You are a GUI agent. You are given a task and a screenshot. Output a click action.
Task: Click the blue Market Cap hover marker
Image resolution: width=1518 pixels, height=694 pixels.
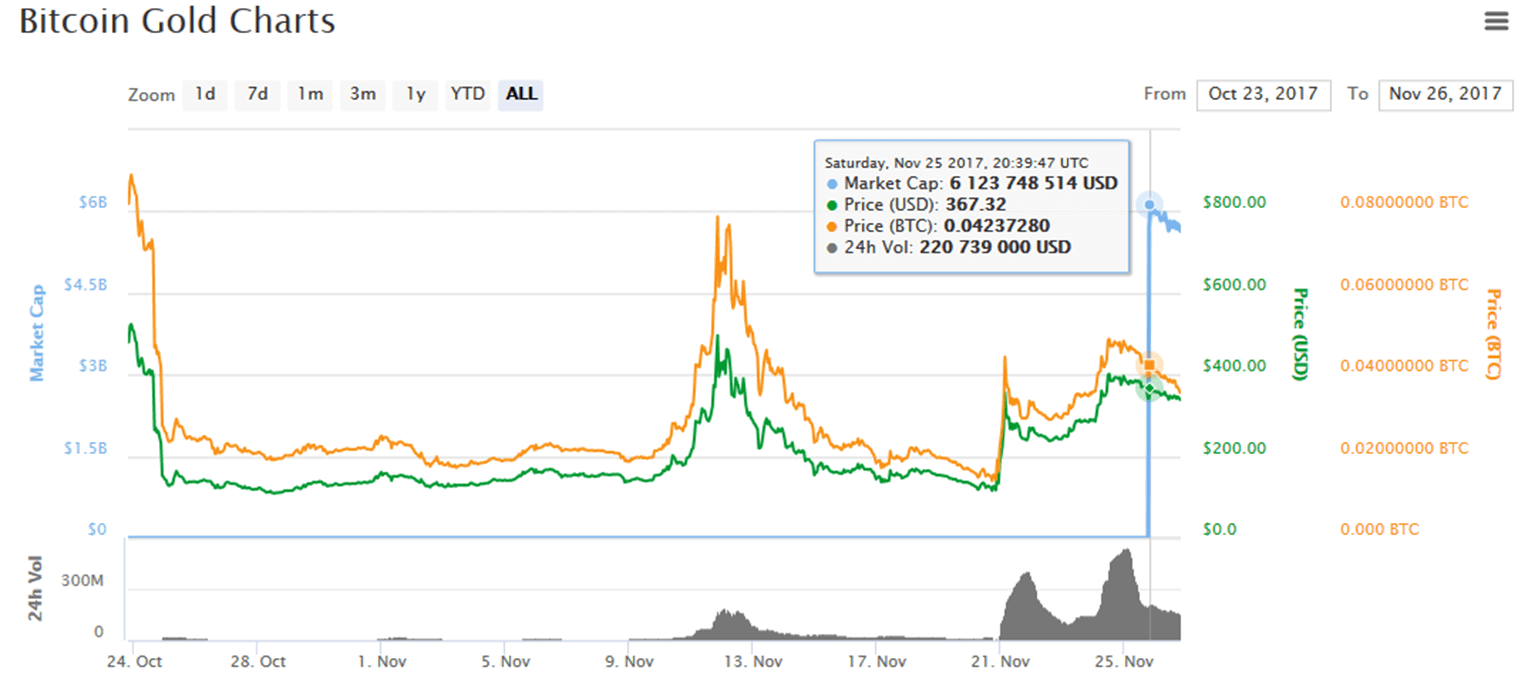point(1150,205)
